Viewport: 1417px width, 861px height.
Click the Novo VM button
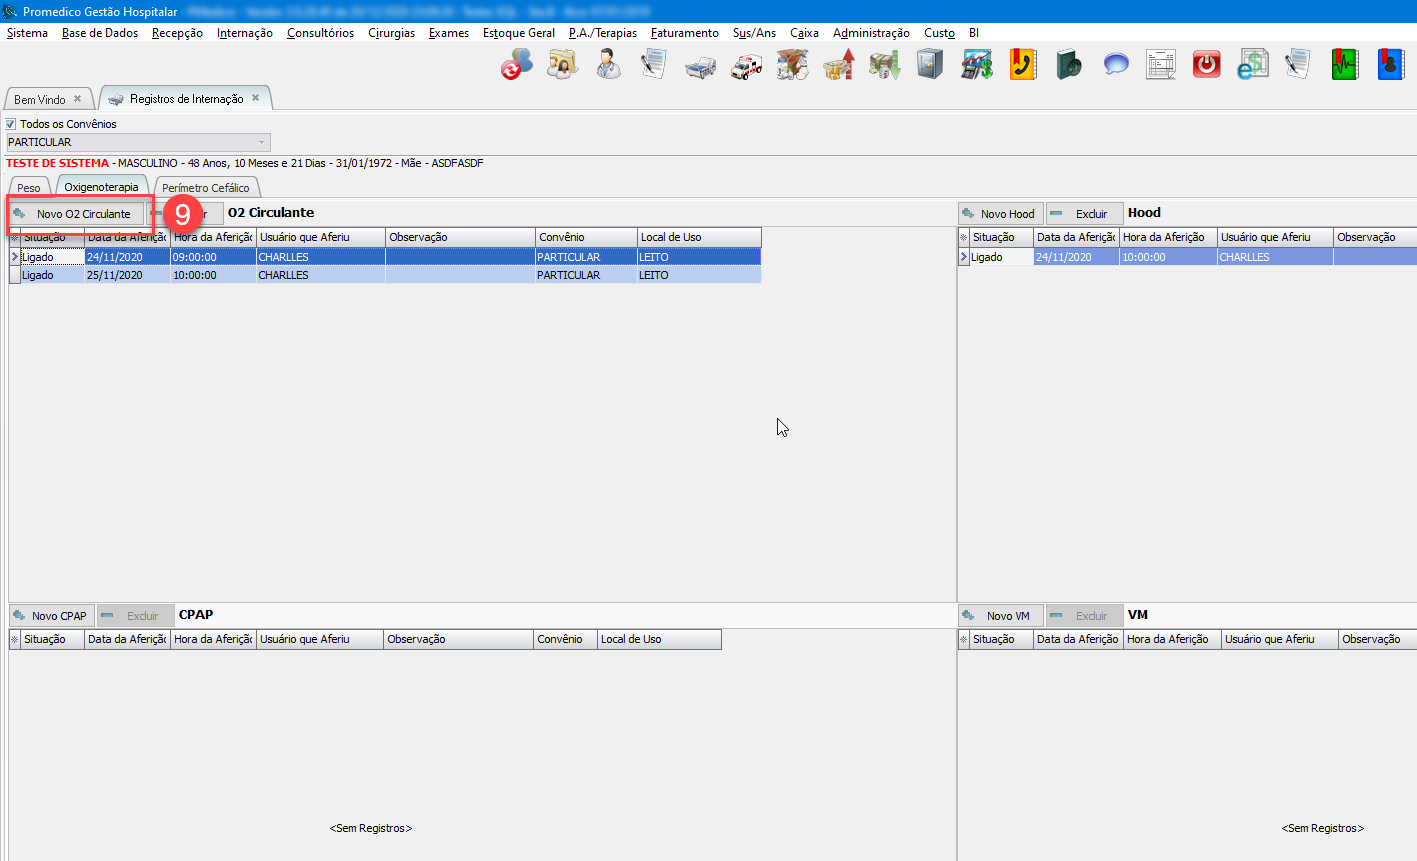pyautogui.click(x=999, y=616)
